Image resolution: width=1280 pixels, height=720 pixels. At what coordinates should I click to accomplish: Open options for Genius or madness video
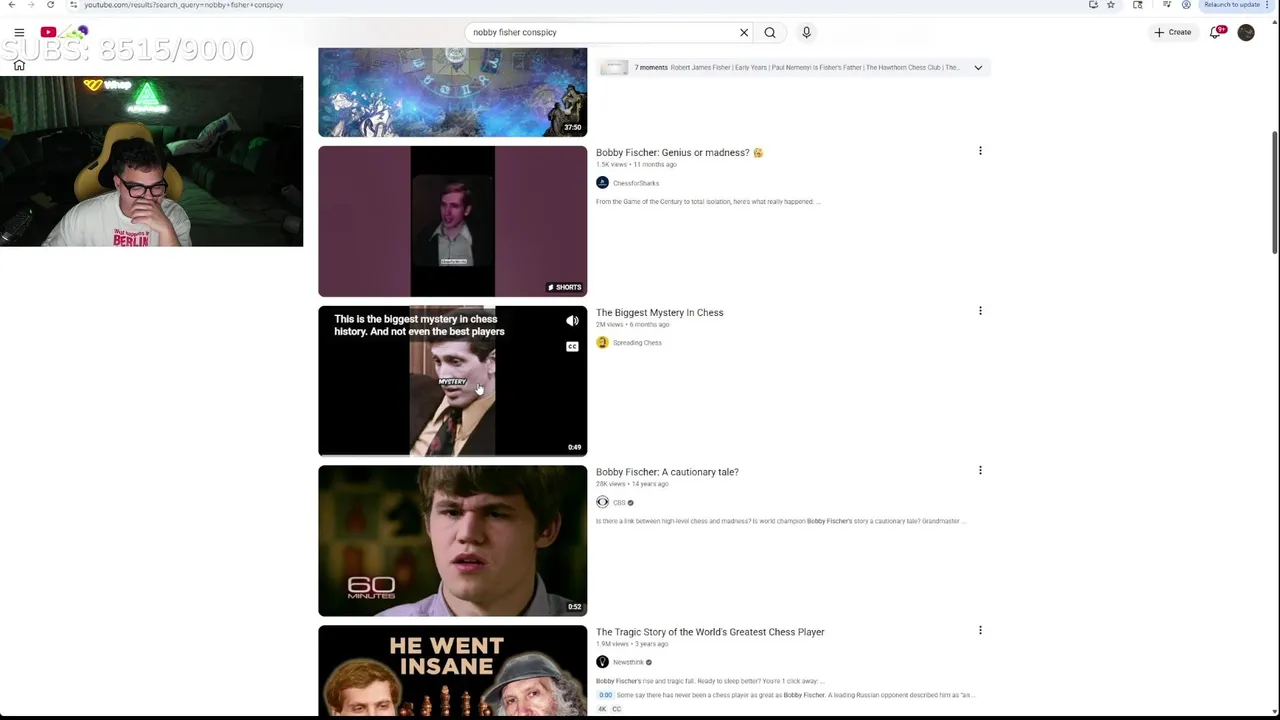pos(980,151)
